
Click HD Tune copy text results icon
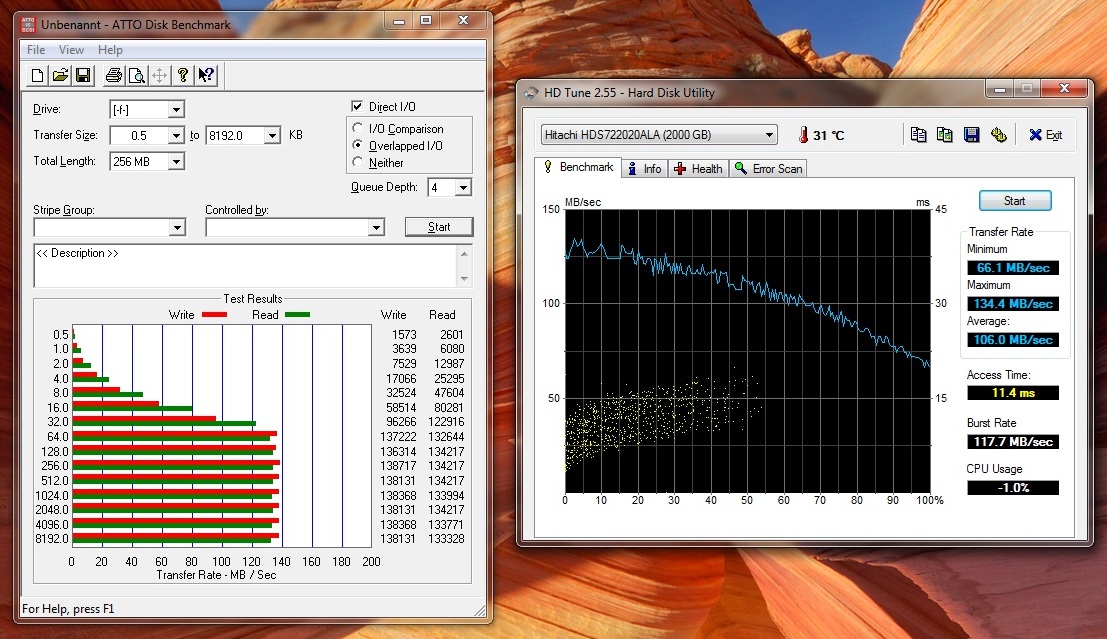click(918, 135)
